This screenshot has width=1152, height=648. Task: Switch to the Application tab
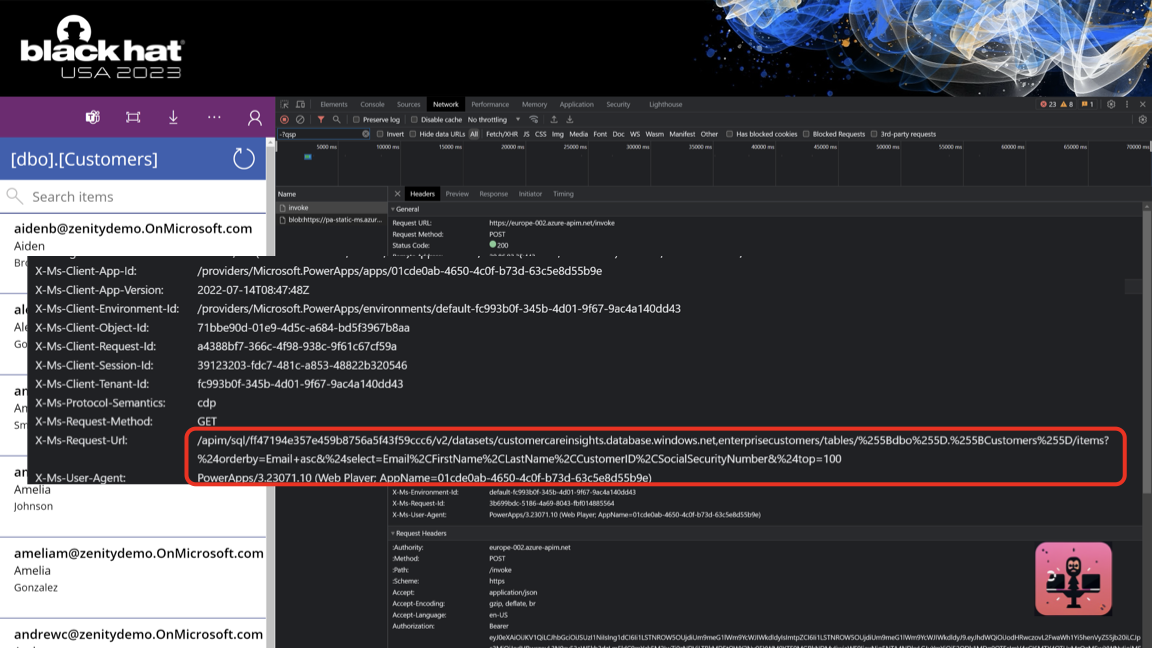point(577,104)
